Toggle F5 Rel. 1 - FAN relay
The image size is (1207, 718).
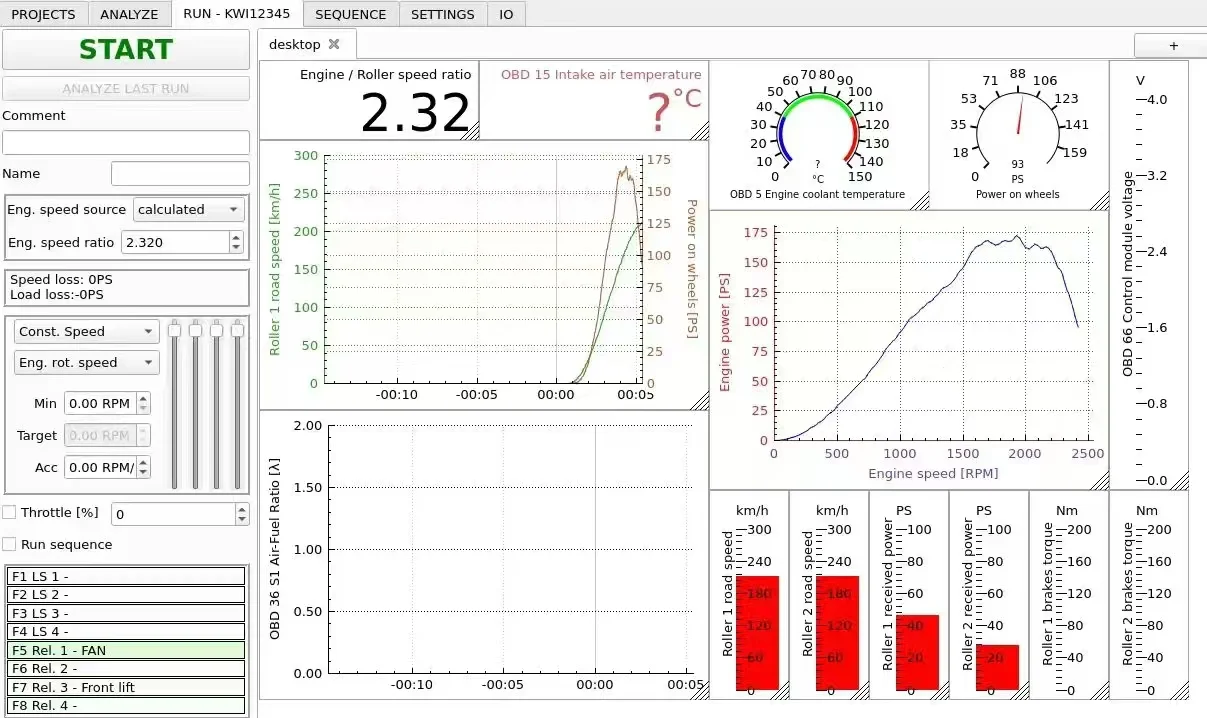126,650
